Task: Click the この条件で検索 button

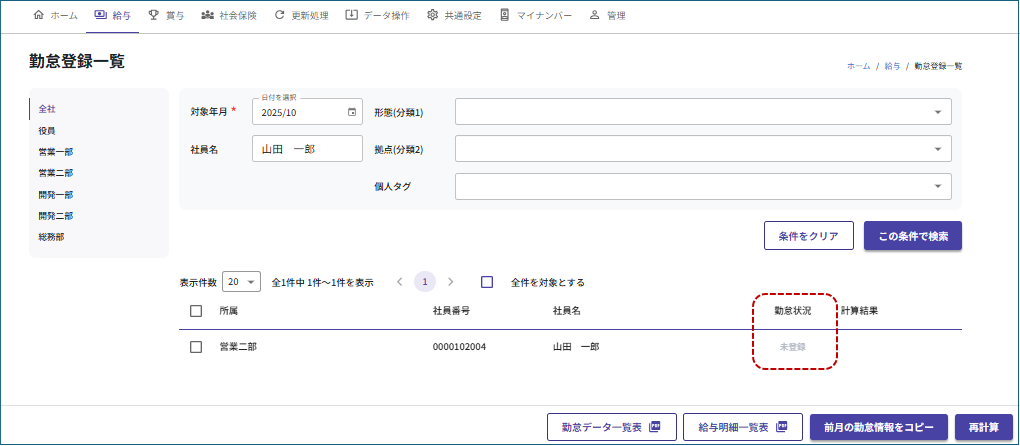Action: (912, 236)
